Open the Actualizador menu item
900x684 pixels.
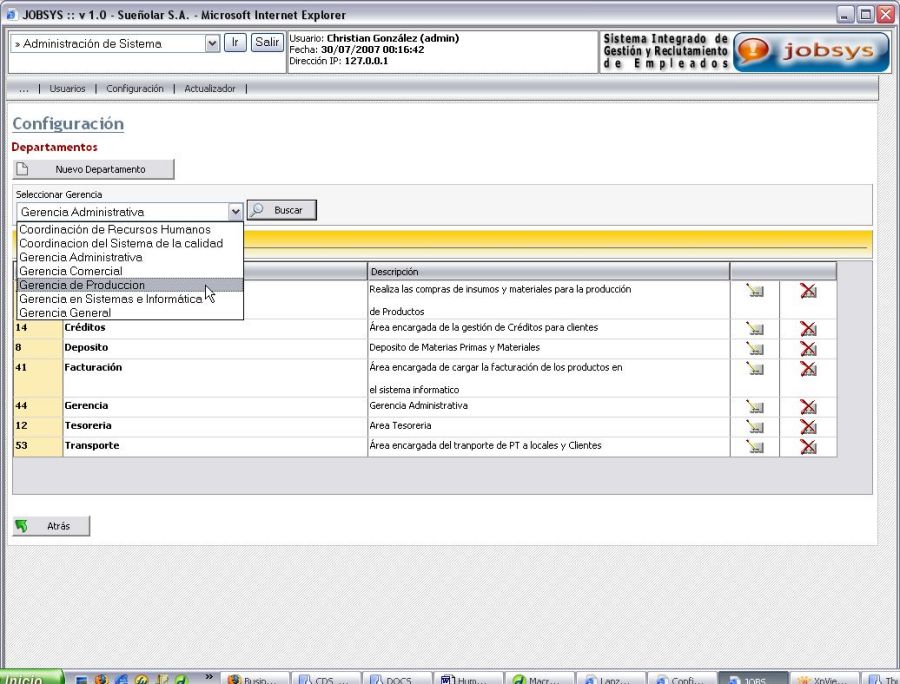[210, 89]
